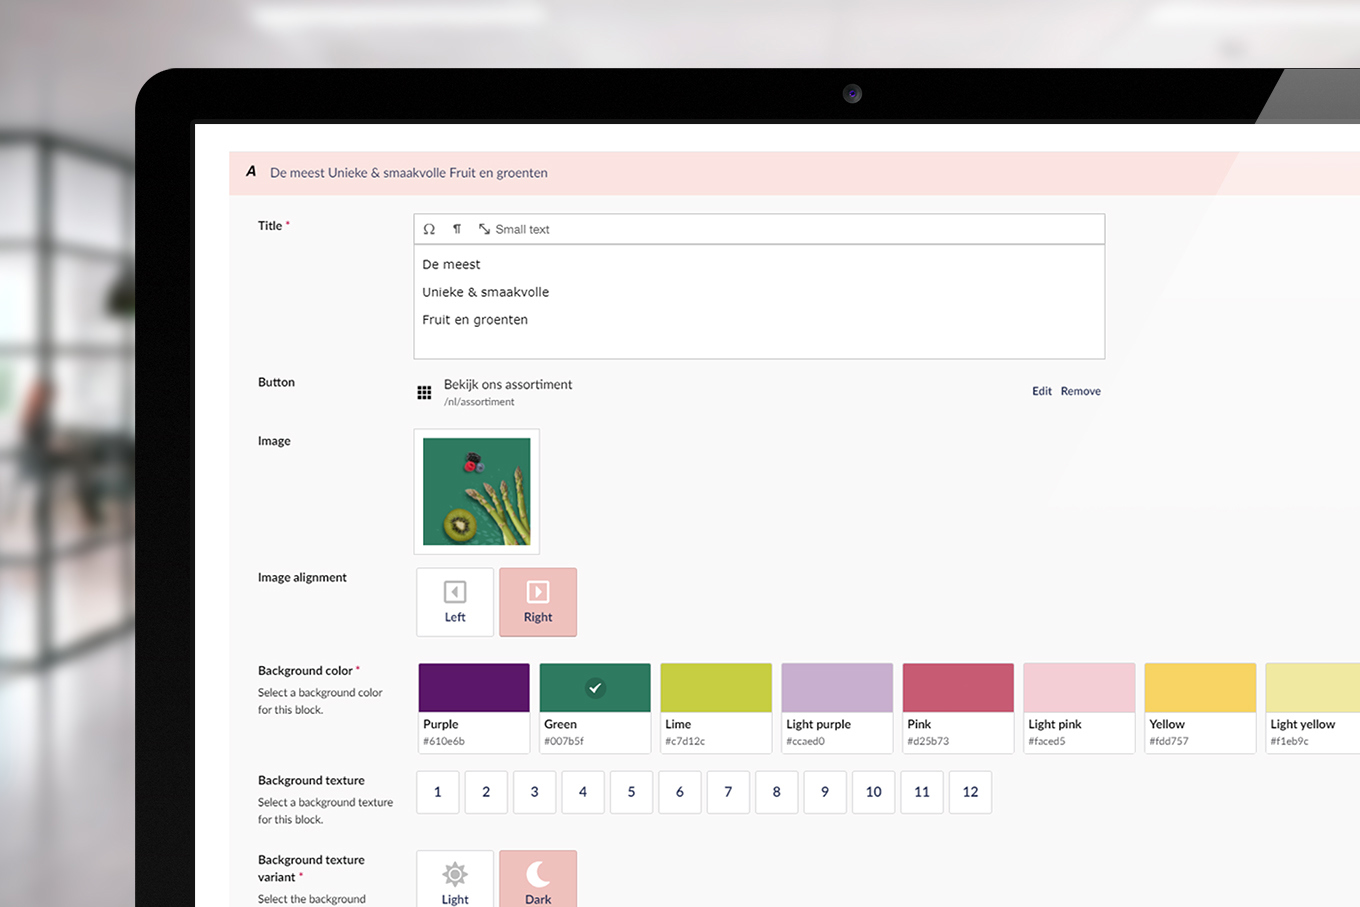Edit the Bekijk ons assortiment button link
This screenshot has width=1360, height=907.
click(1041, 391)
